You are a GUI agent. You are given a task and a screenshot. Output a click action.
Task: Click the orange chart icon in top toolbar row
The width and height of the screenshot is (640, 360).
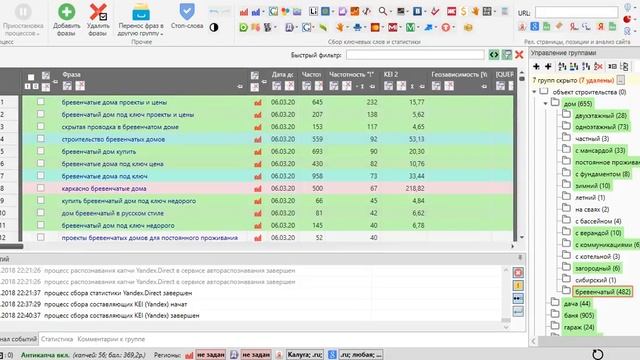coord(355,11)
